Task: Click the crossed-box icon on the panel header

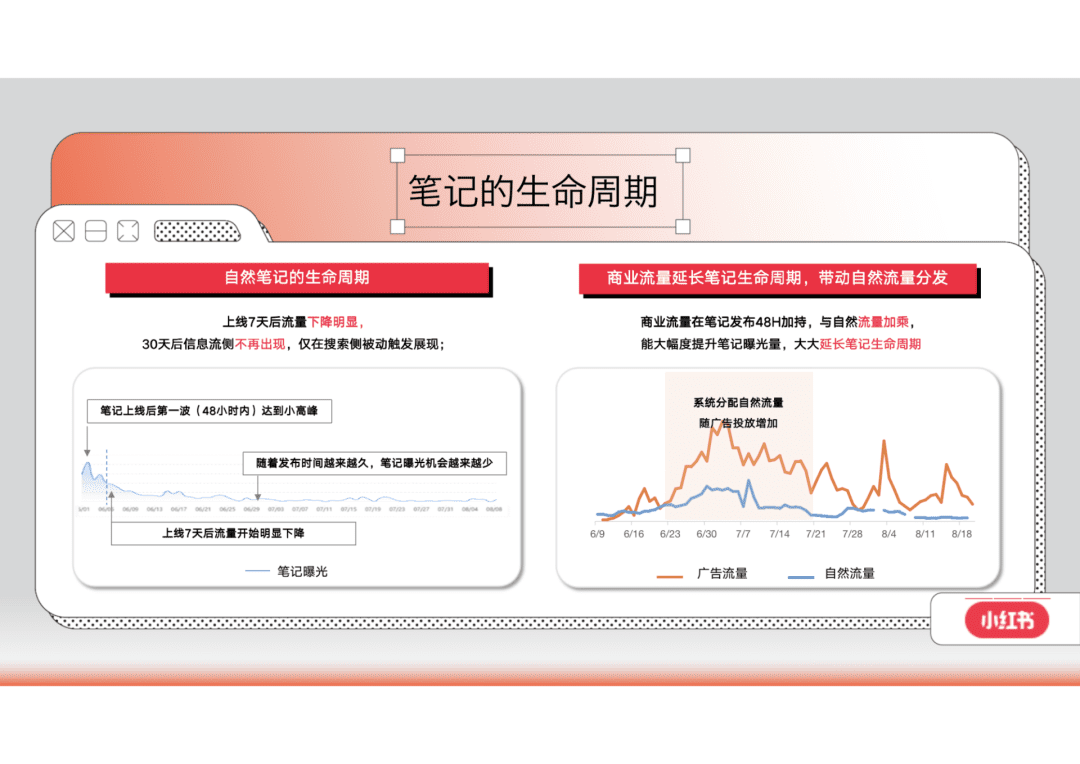Action: [63, 232]
